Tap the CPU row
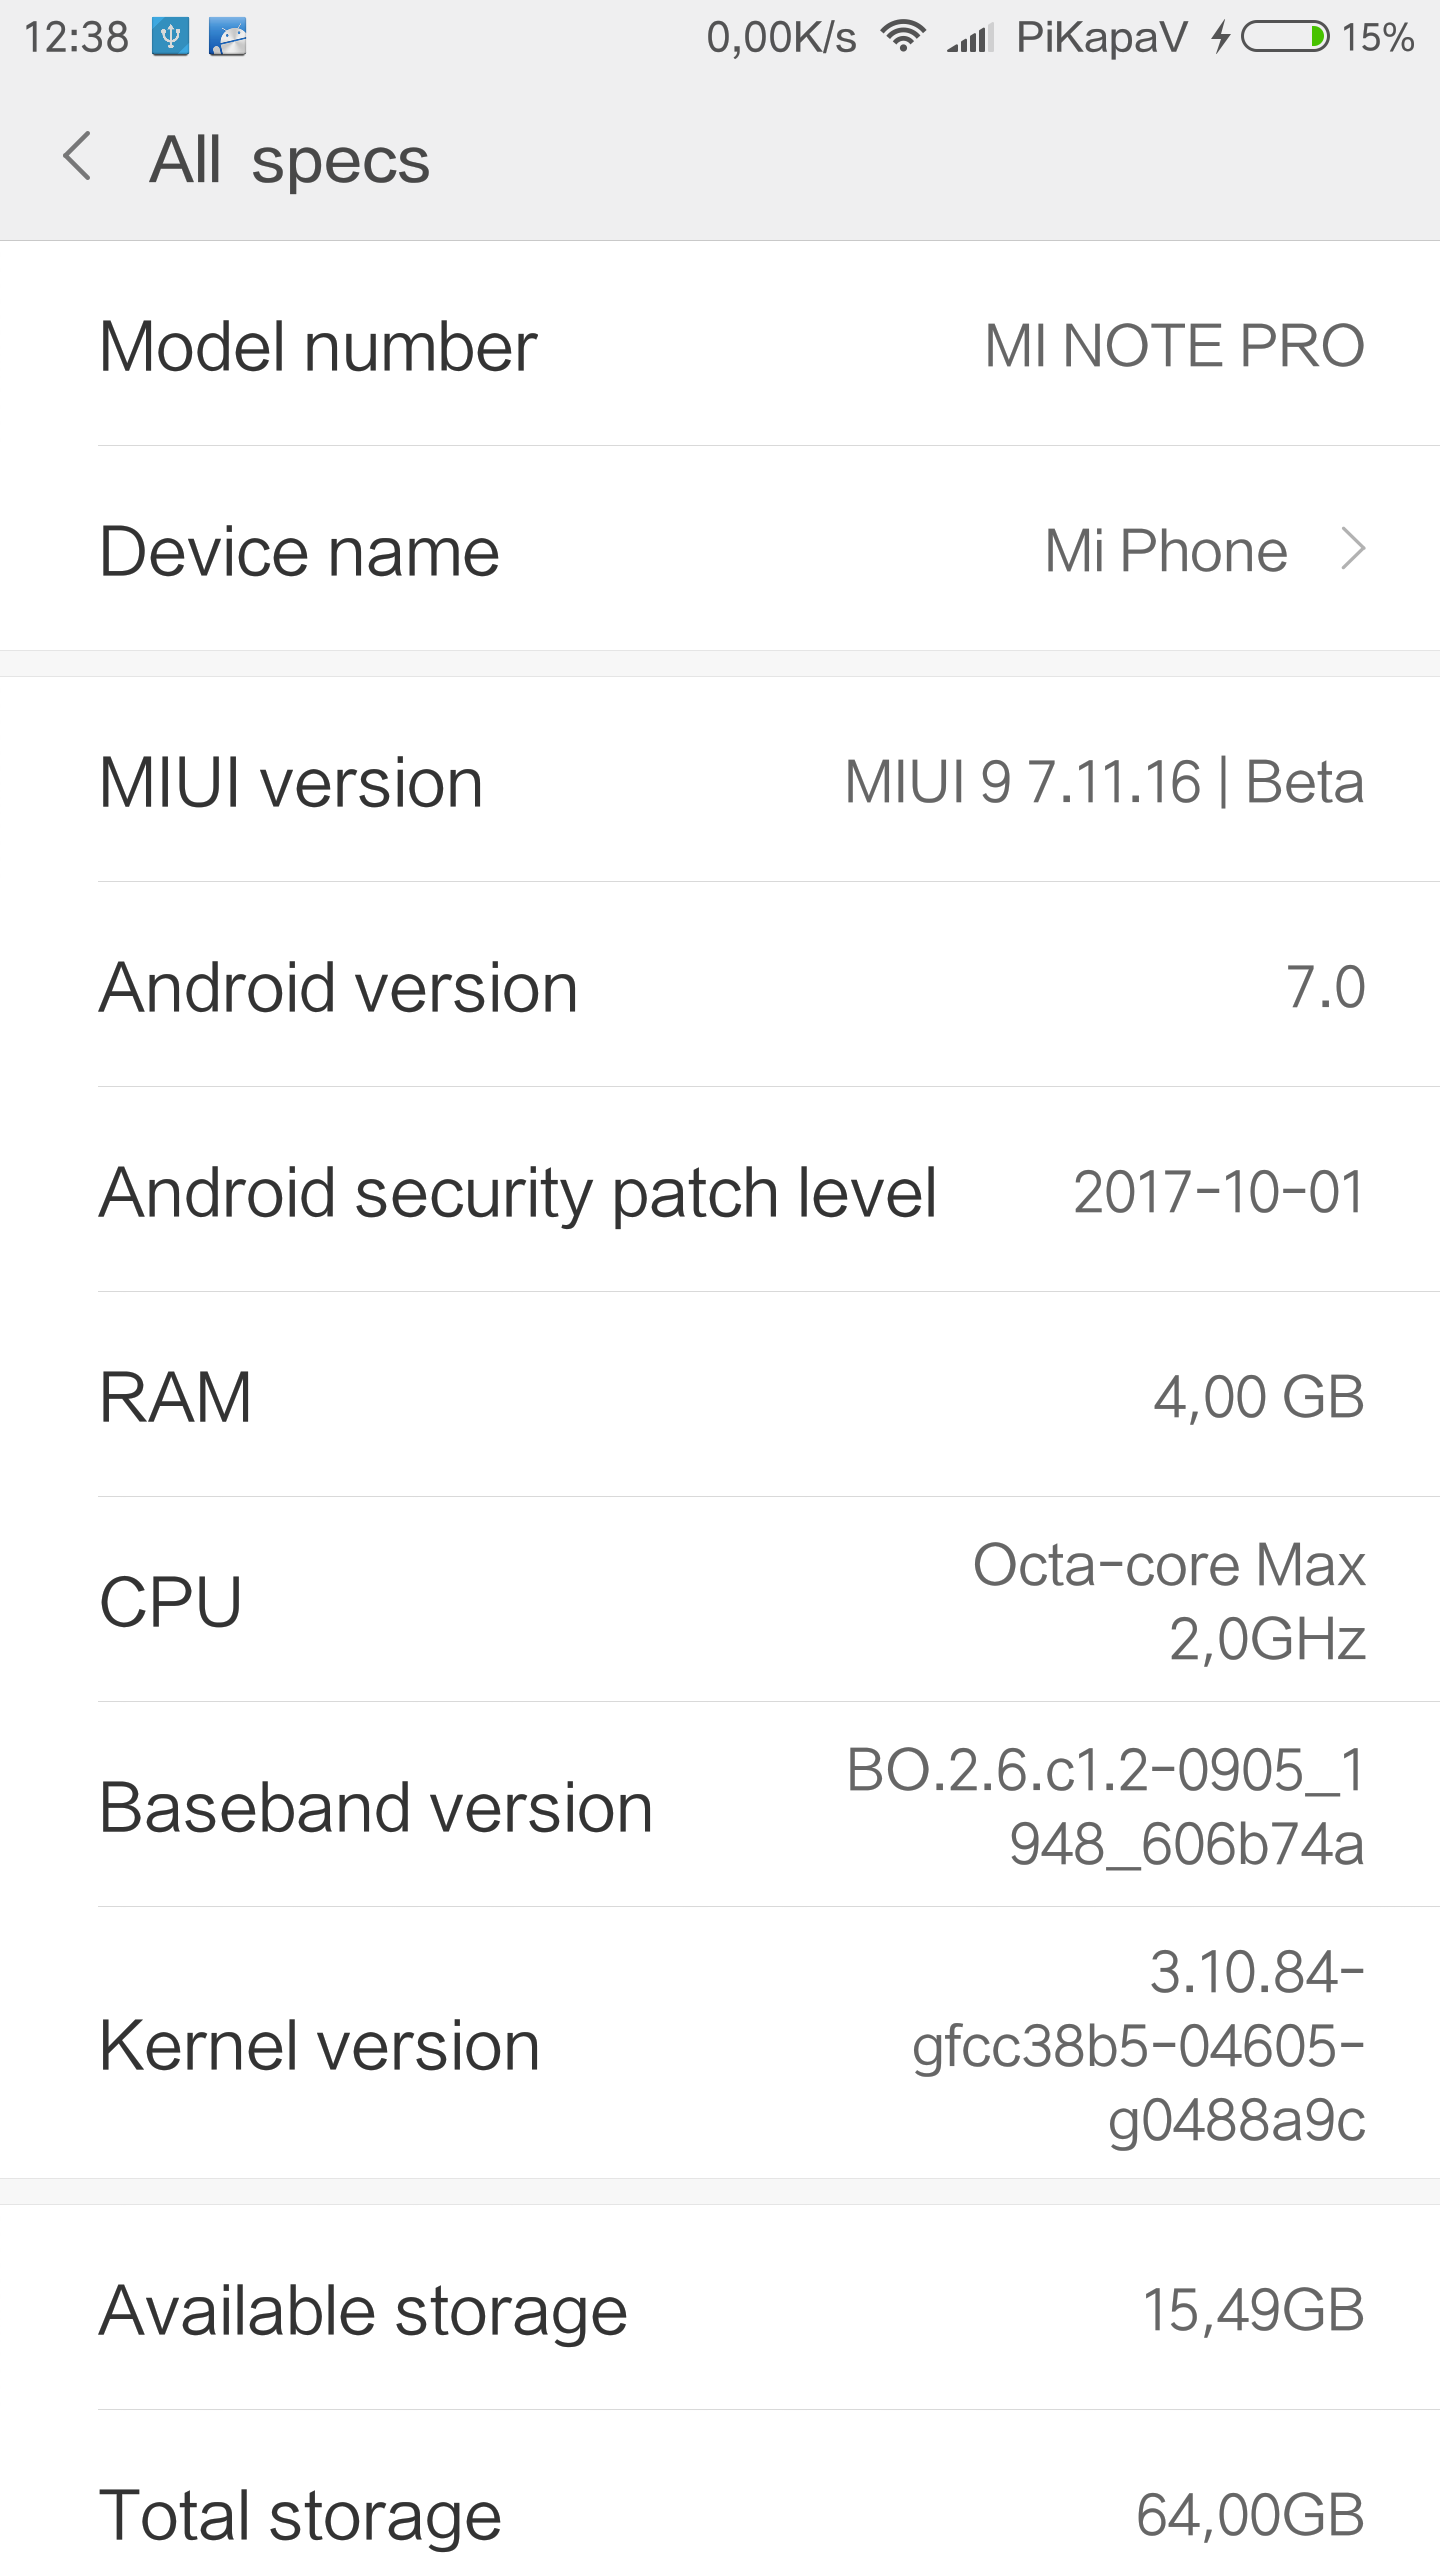 click(x=720, y=1601)
